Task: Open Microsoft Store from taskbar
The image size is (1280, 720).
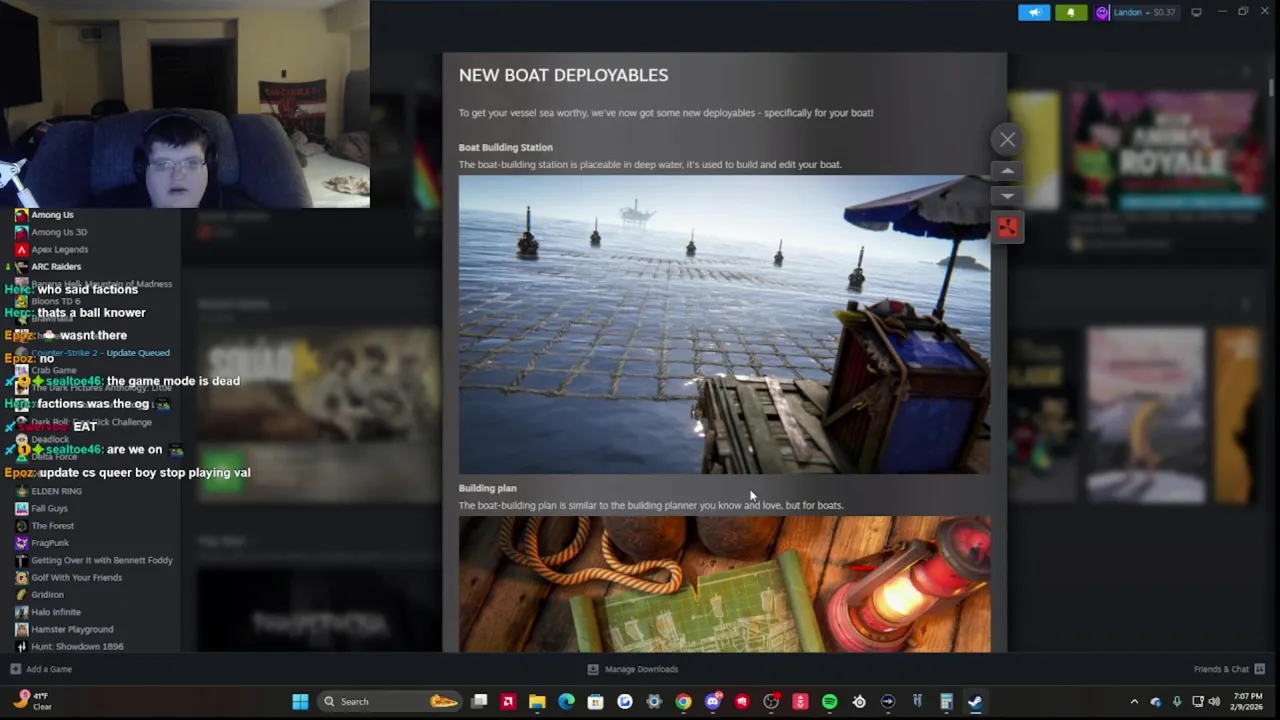Action: pos(595,701)
